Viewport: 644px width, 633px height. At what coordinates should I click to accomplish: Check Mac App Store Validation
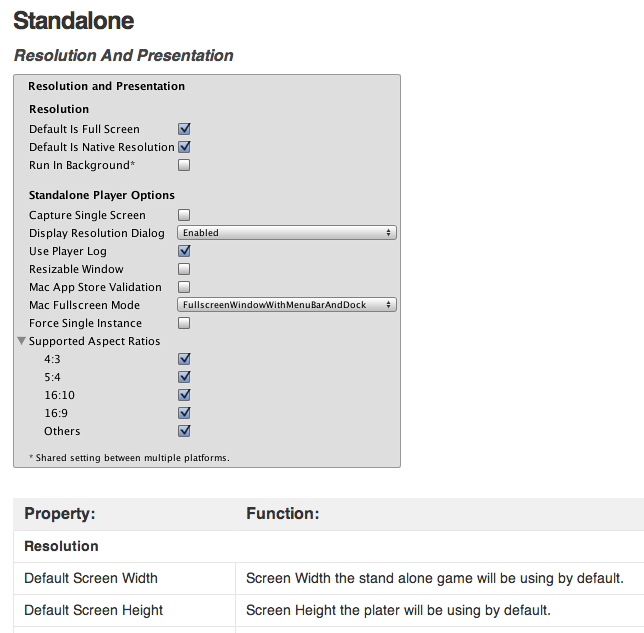click(x=184, y=287)
